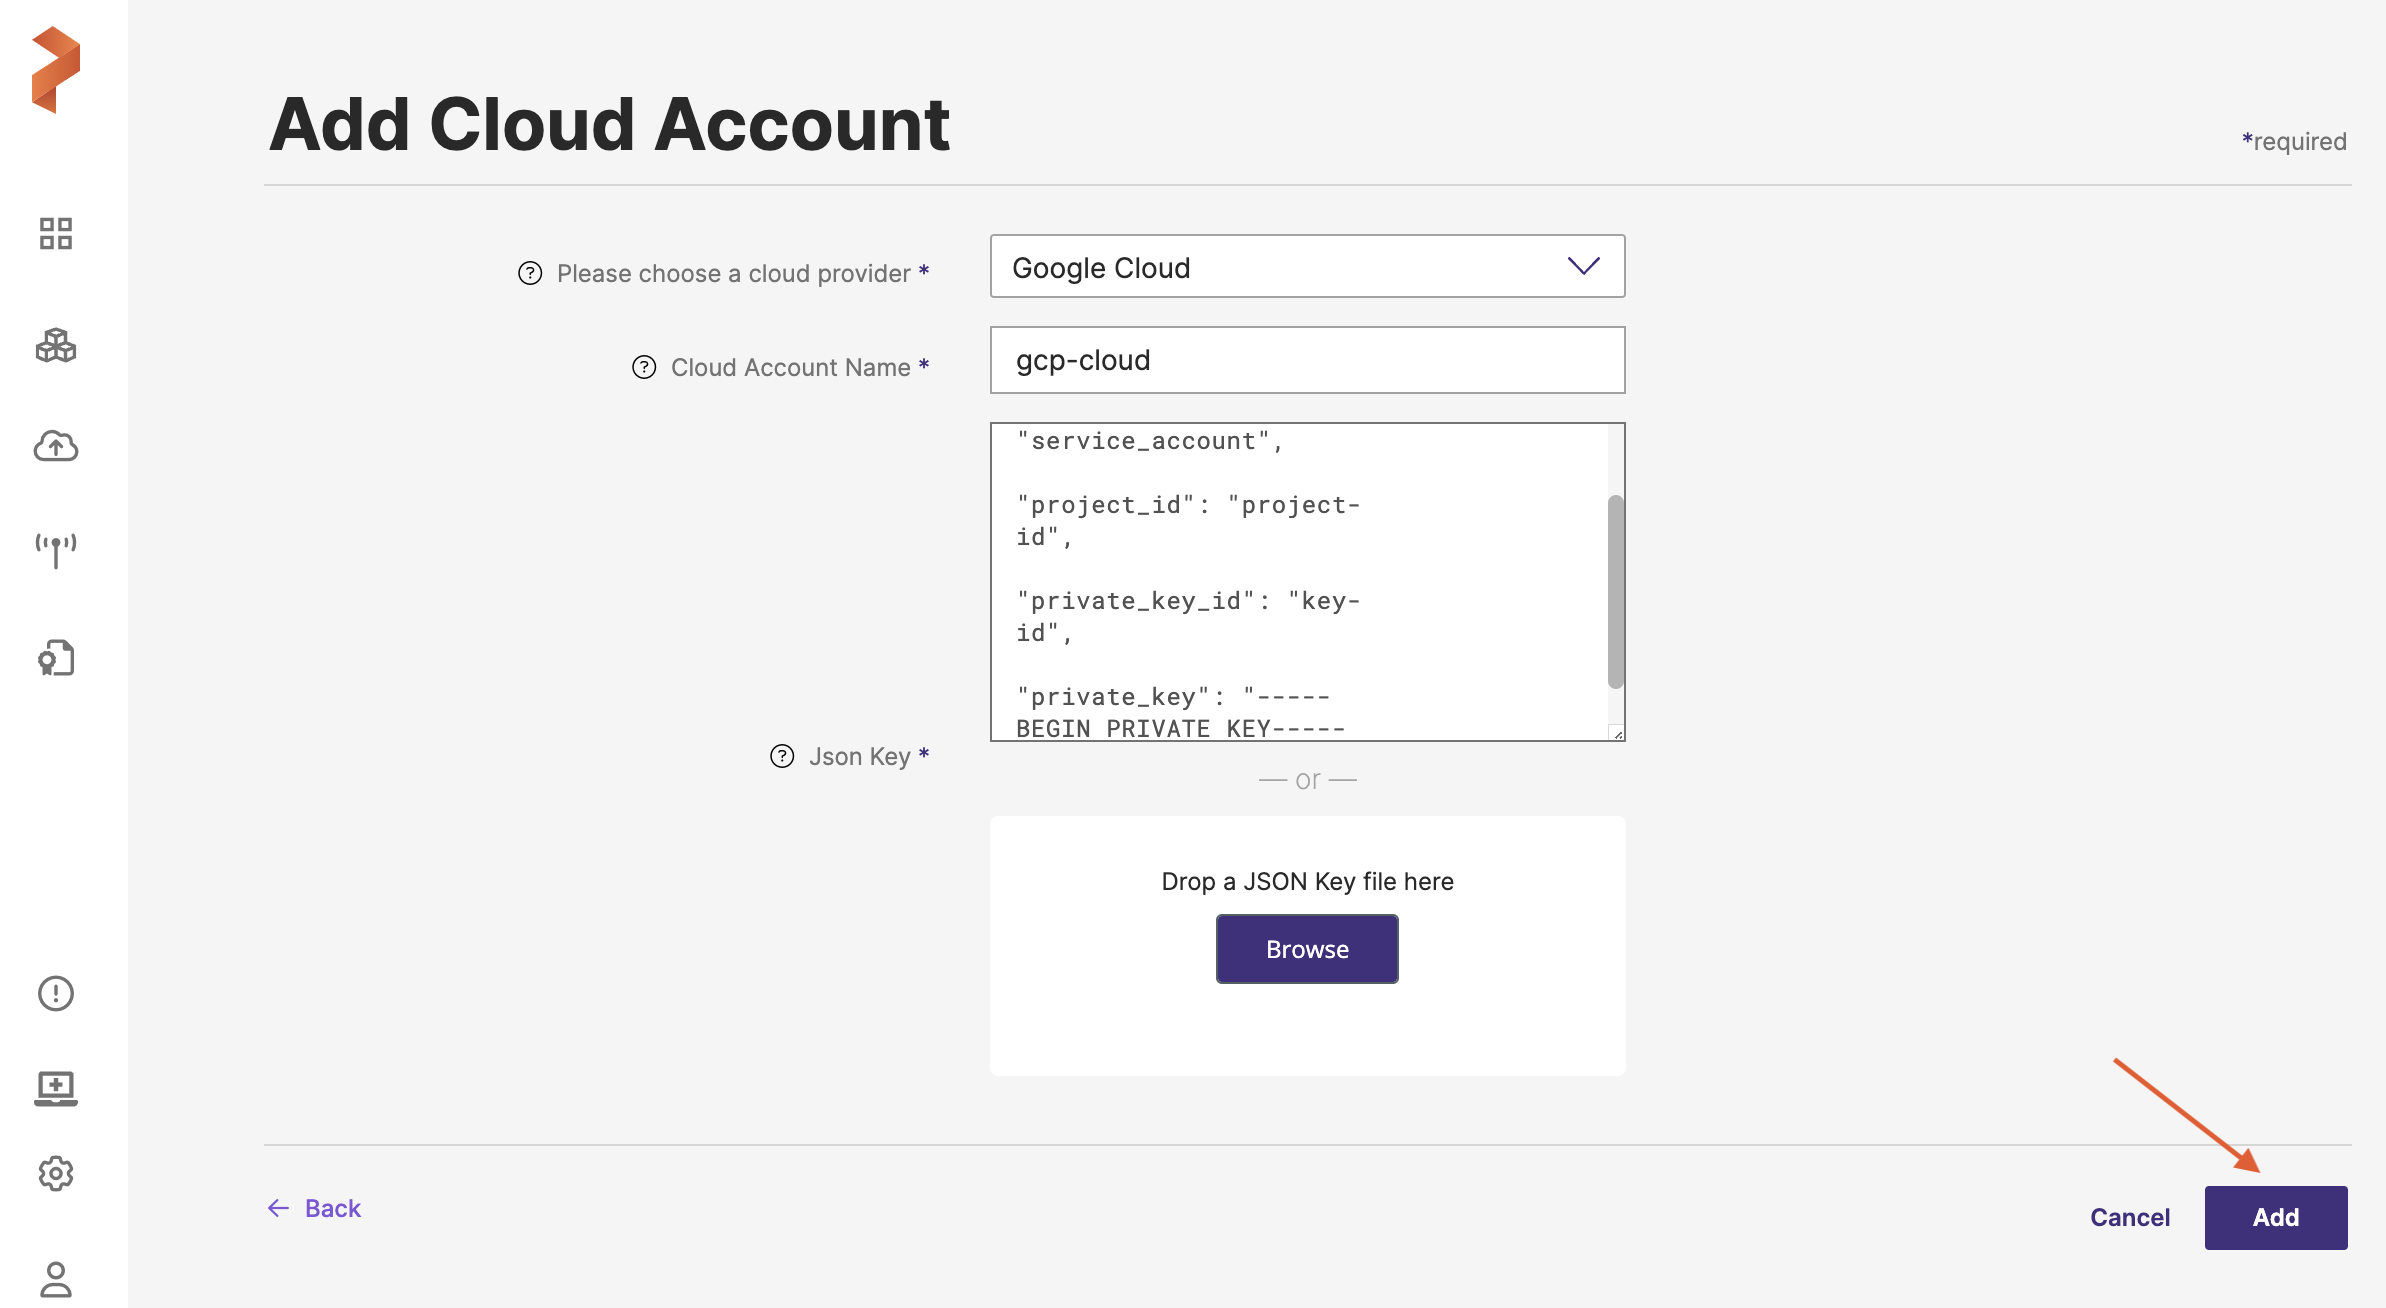2386x1308 pixels.
Task: Click the Portworx logo in sidebar
Action: pos(56,69)
